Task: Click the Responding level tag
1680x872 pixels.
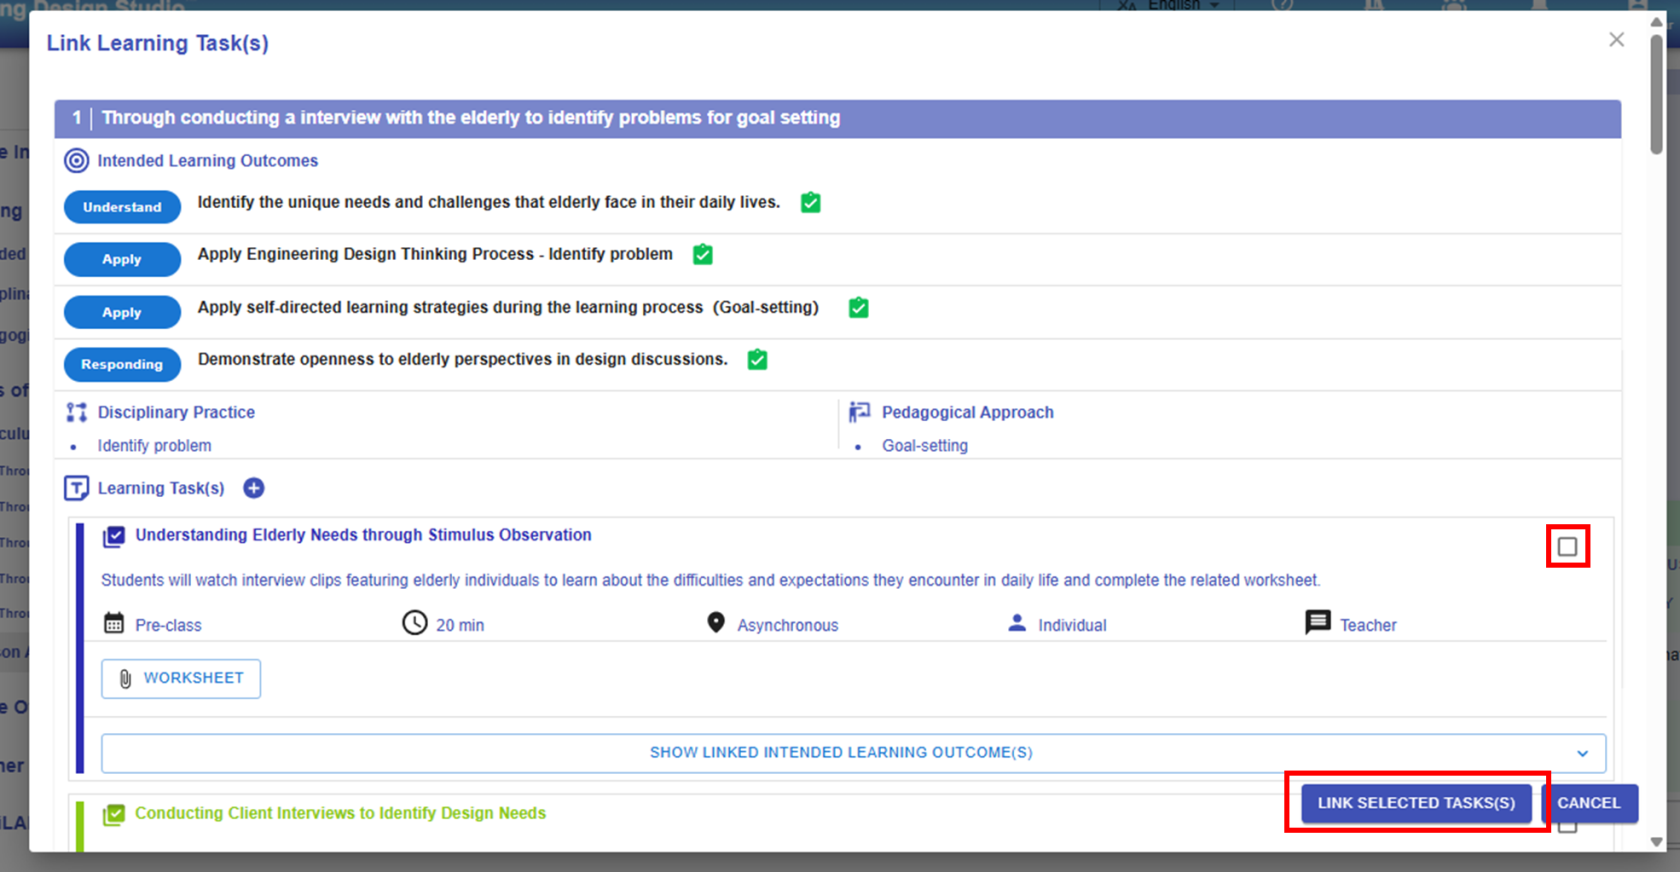Action: click(122, 365)
